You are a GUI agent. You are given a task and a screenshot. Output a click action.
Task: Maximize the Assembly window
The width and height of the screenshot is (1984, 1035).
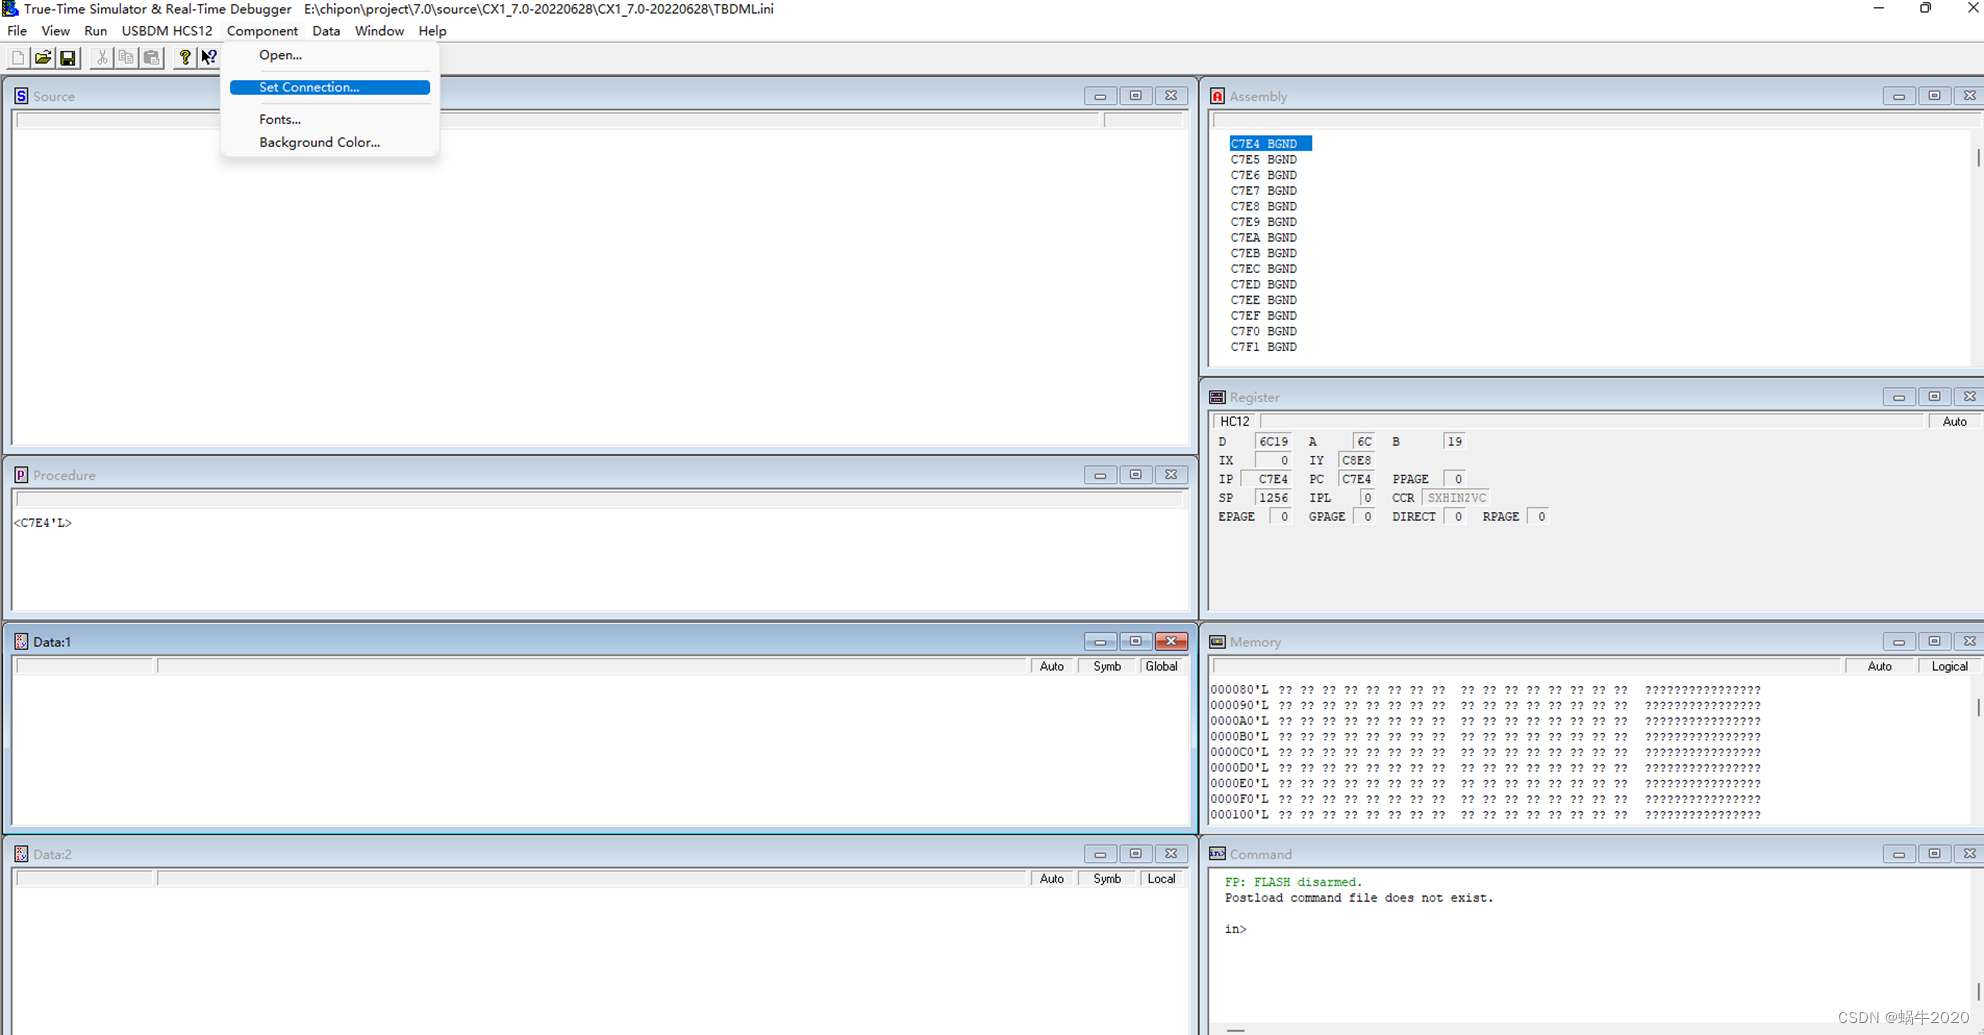tap(1934, 96)
